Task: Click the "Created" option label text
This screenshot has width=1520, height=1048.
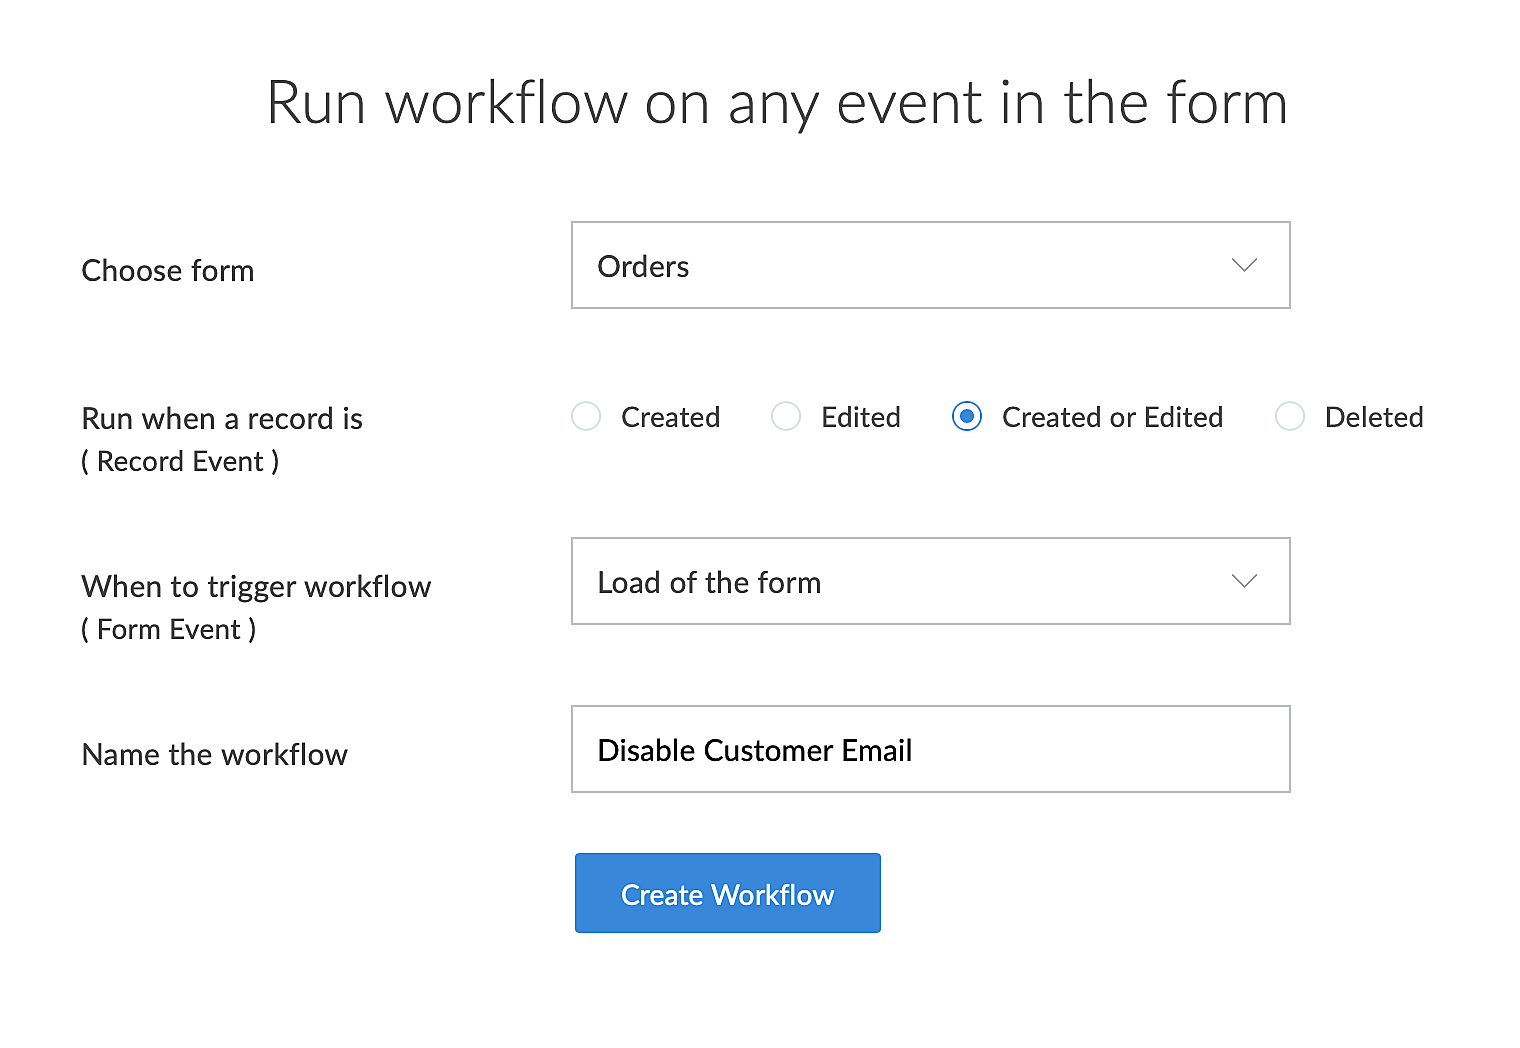Action: tap(670, 417)
